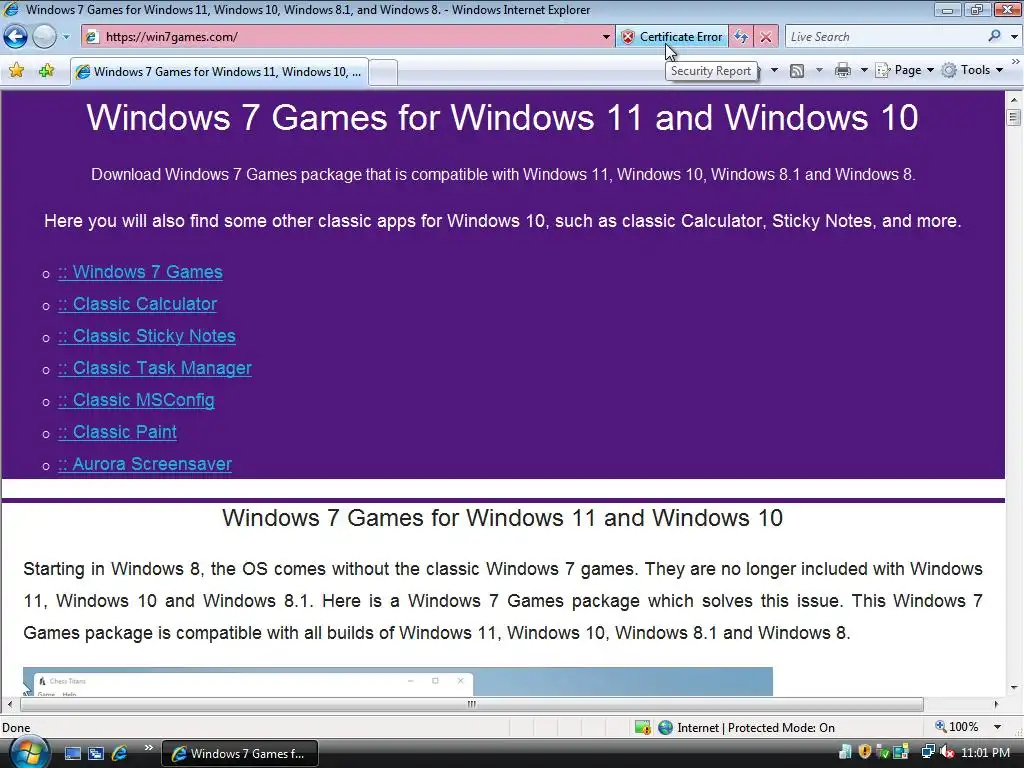Click the win7games.com URL in the address bar
1024x768 pixels.
[x=172, y=37]
